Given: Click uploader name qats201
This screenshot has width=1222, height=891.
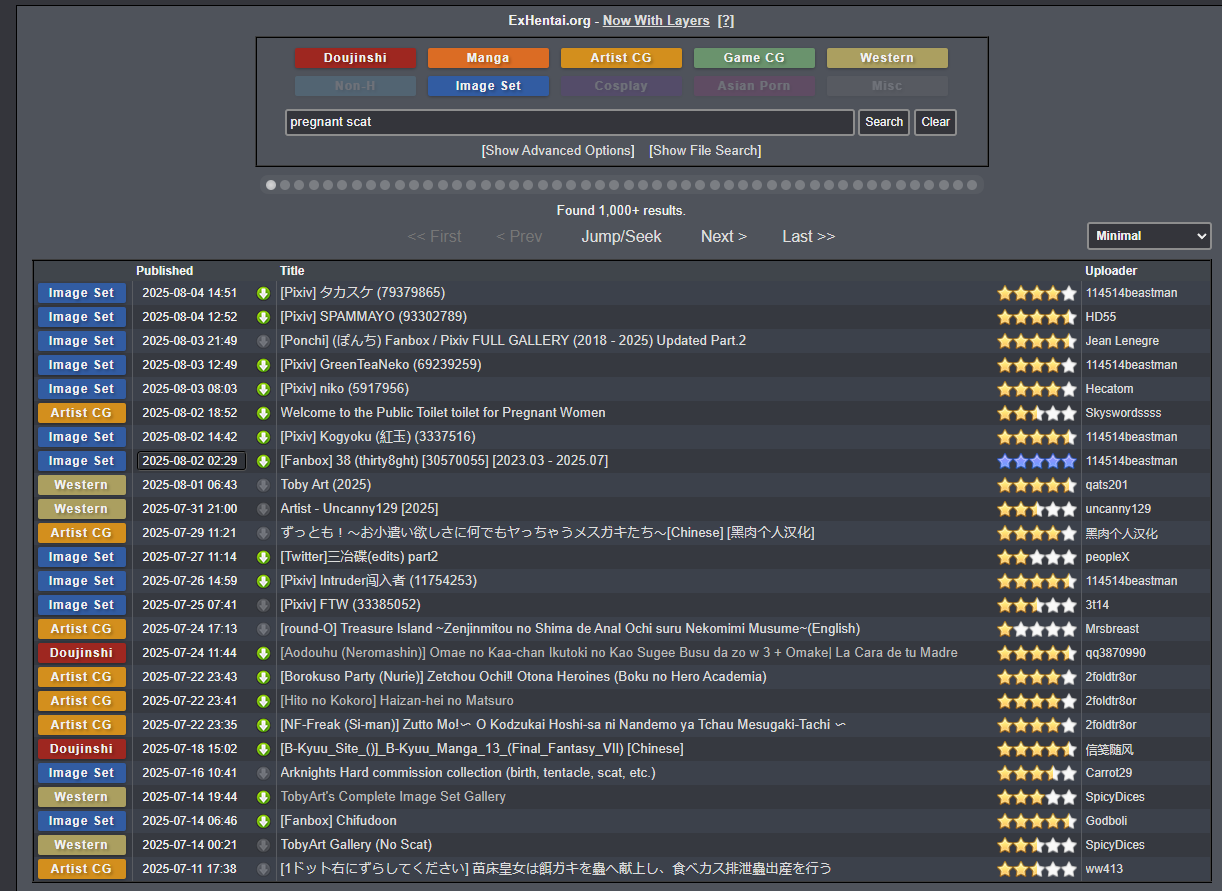Looking at the screenshot, I should (x=1107, y=485).
